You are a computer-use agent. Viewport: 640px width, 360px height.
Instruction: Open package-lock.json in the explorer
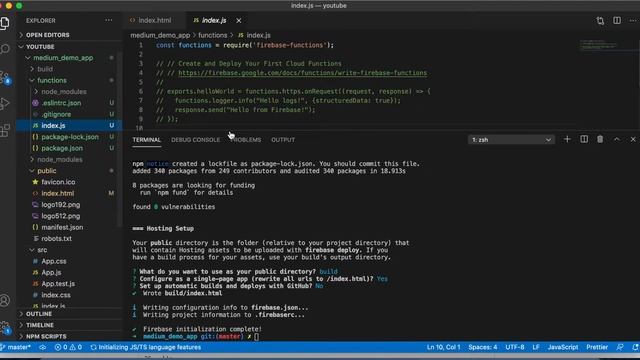[x=70, y=137]
